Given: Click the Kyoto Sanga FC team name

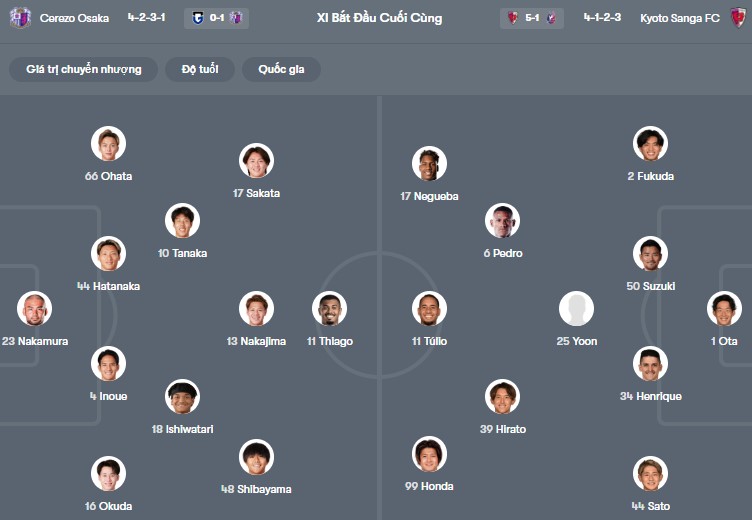Looking at the screenshot, I should [680, 18].
